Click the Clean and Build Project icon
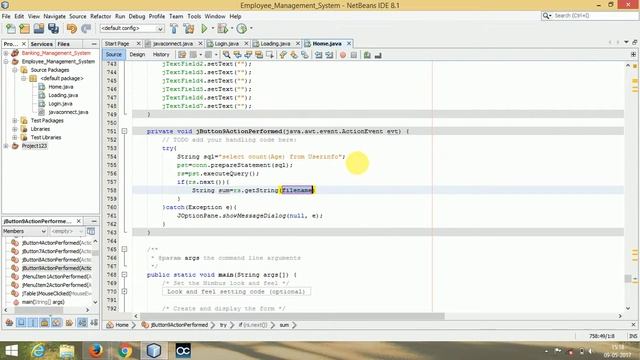This screenshot has height=360, width=640. [189, 29]
